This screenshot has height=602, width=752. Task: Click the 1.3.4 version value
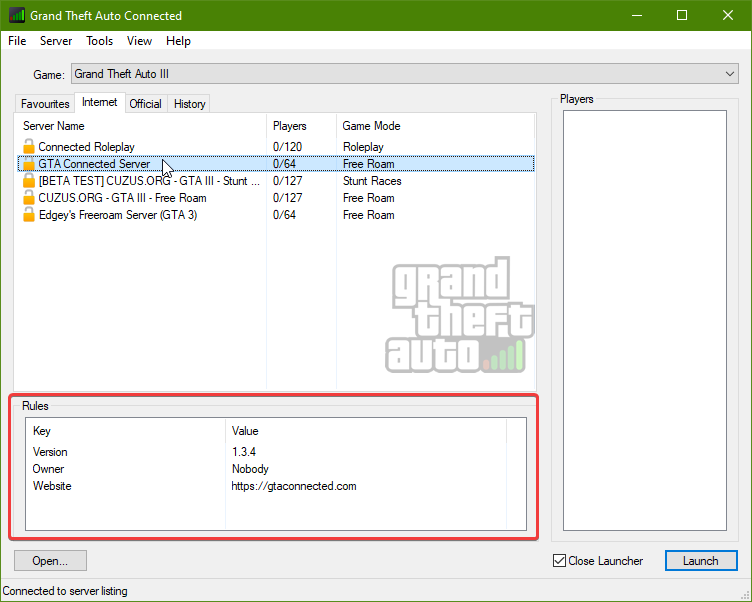[x=244, y=452]
